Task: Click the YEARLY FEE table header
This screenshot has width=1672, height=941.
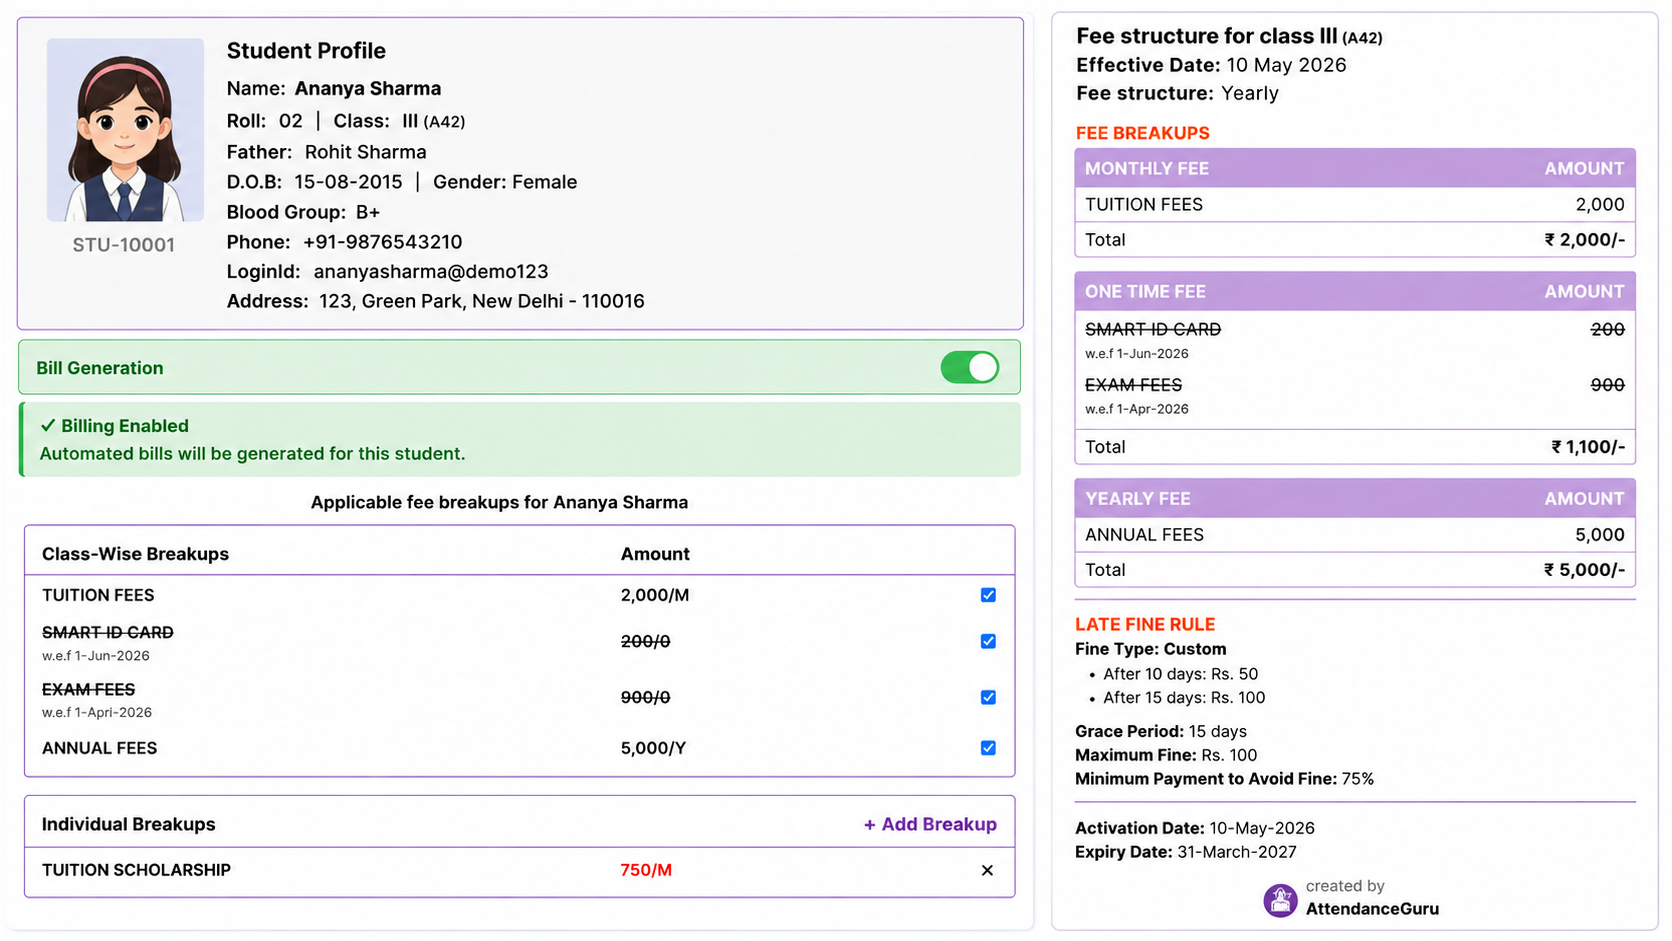Action: click(1355, 498)
